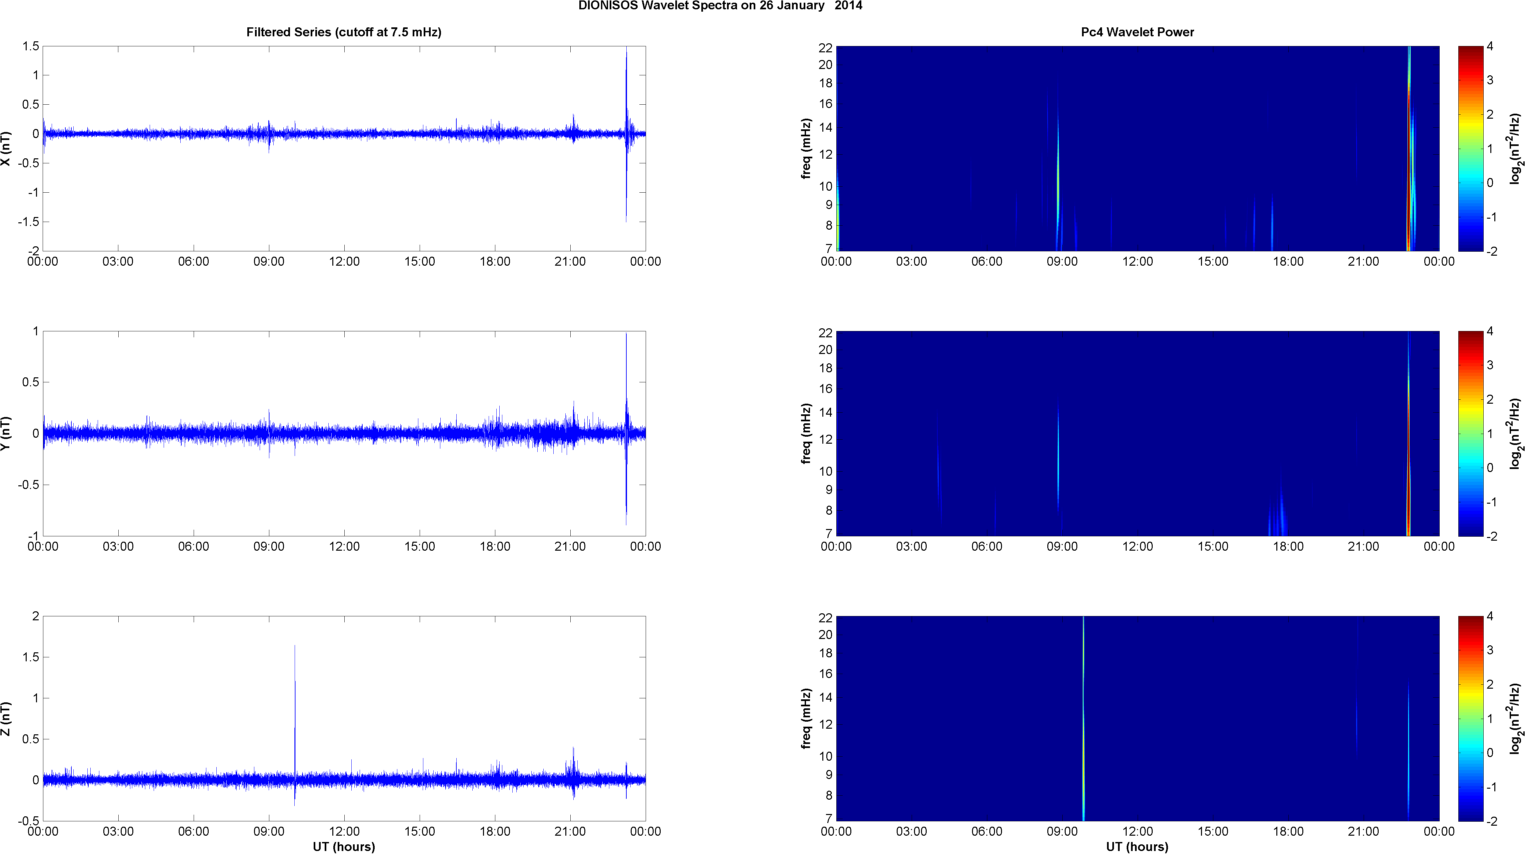Click 'UT (hours)' label under the bottom spectrogram
The width and height of the screenshot is (1525, 854).
click(x=1137, y=847)
